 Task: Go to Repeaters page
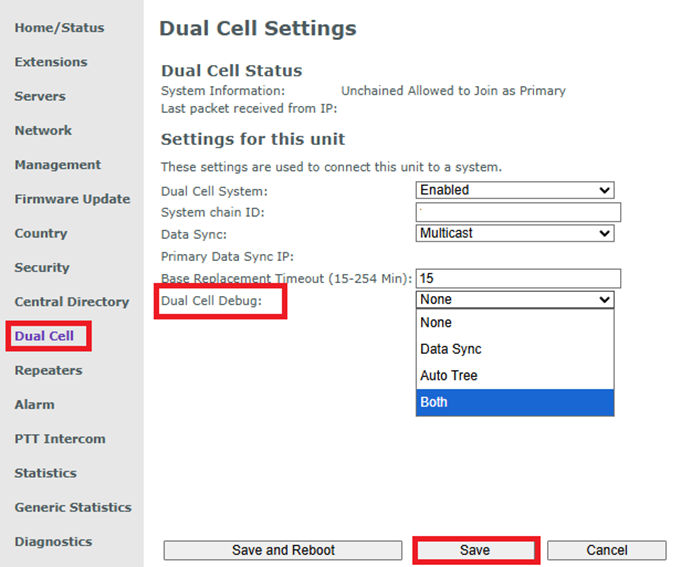(48, 370)
